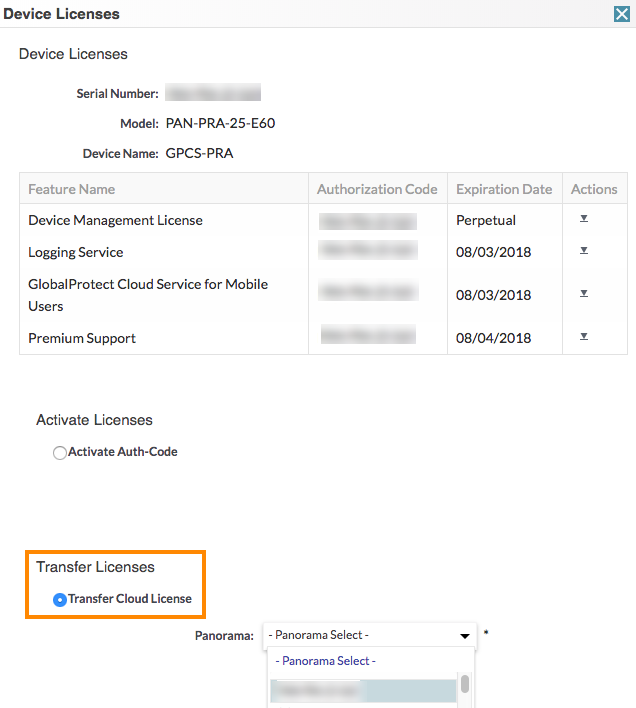Image resolution: width=636 pixels, height=708 pixels.
Task: Click the Feature Name column header
Action: (x=72, y=189)
